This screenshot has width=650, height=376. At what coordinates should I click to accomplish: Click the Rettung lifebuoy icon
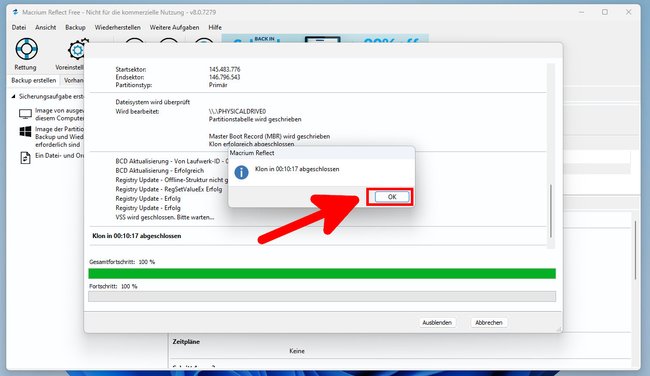click(x=26, y=49)
